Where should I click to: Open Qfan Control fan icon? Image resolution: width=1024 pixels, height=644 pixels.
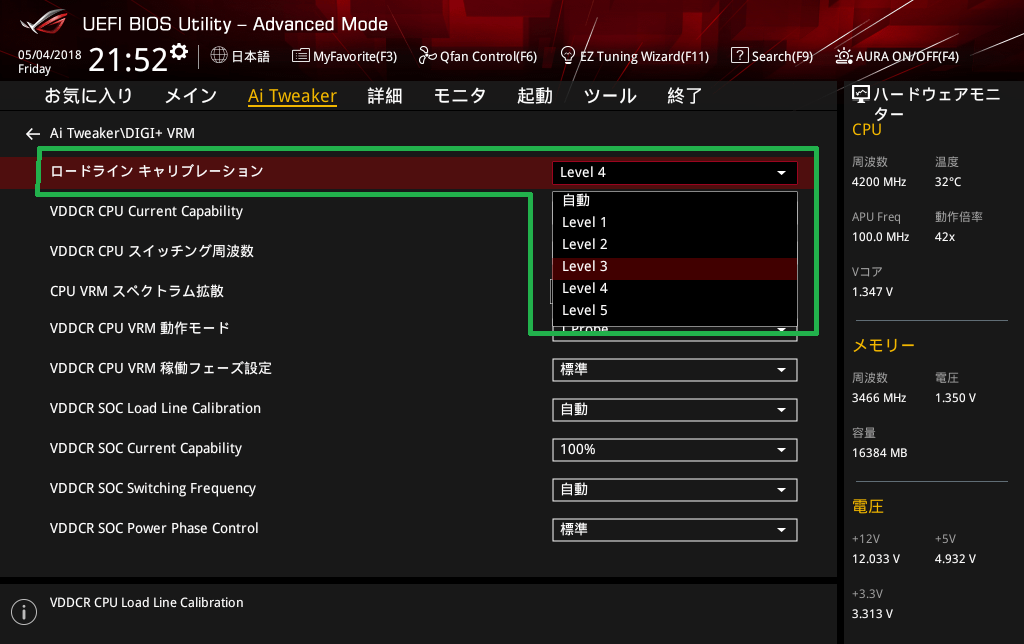click(427, 56)
